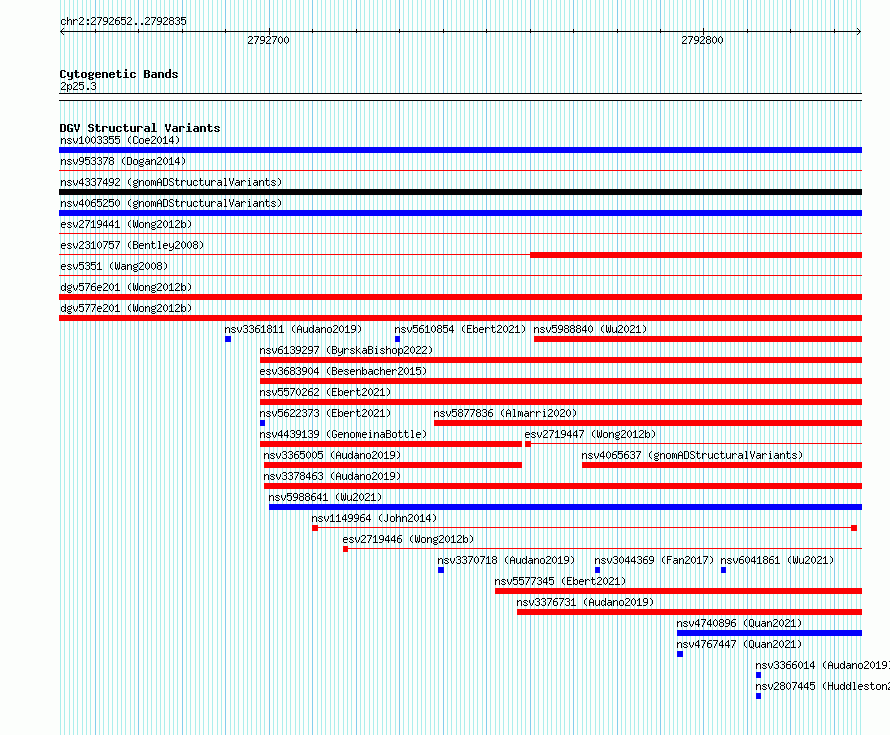Select the blue bar of nsv5988641

click(x=565, y=507)
